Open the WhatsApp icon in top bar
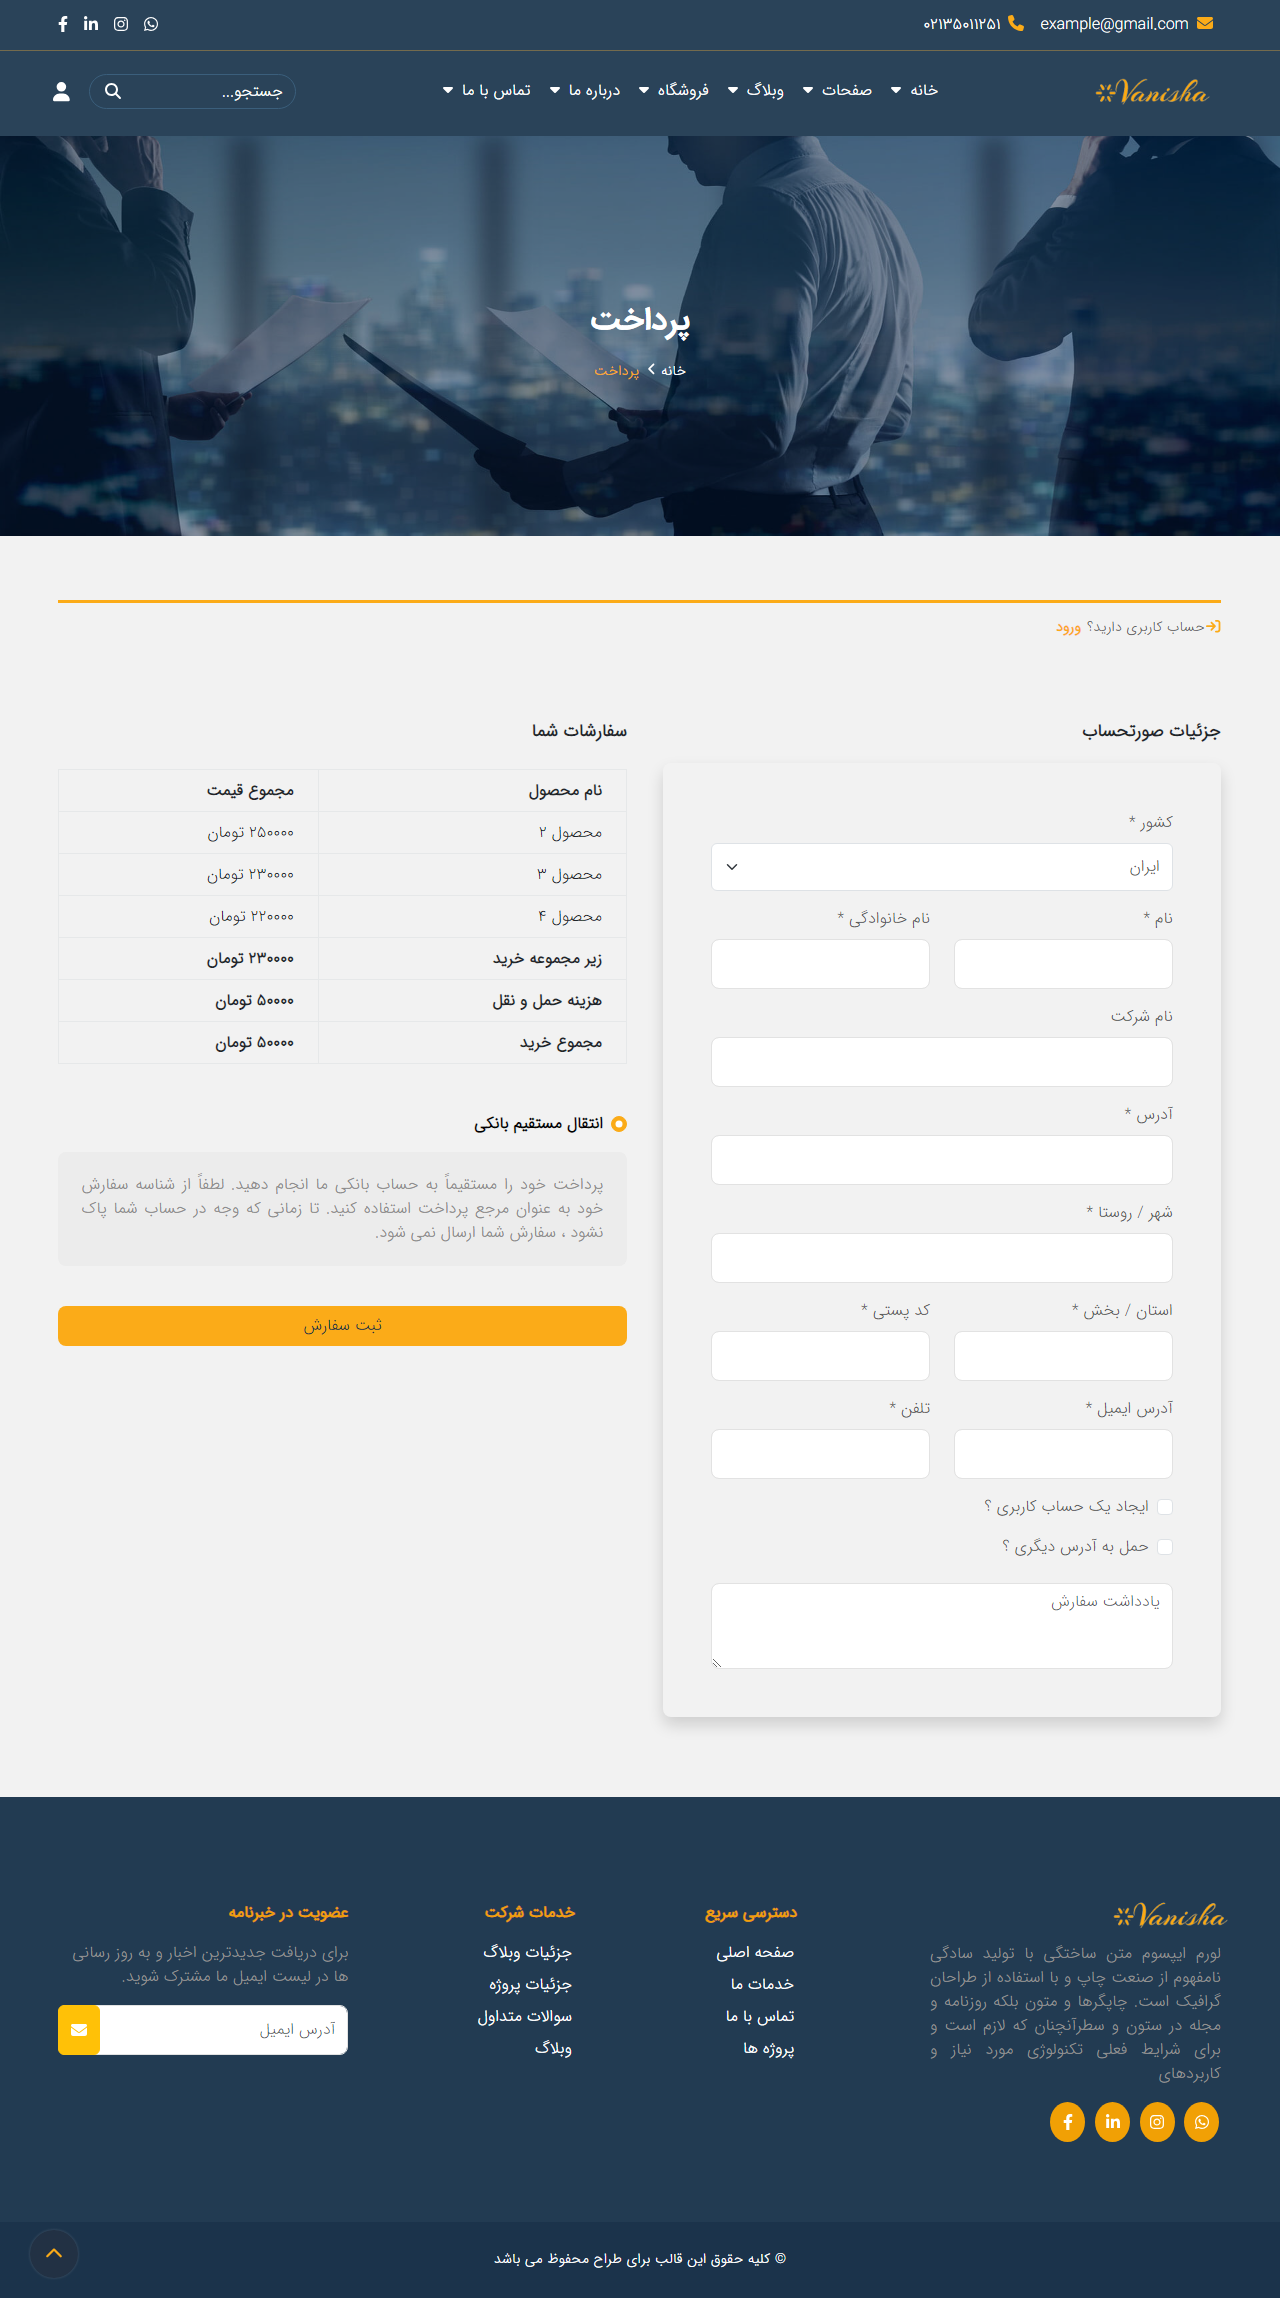 (151, 24)
